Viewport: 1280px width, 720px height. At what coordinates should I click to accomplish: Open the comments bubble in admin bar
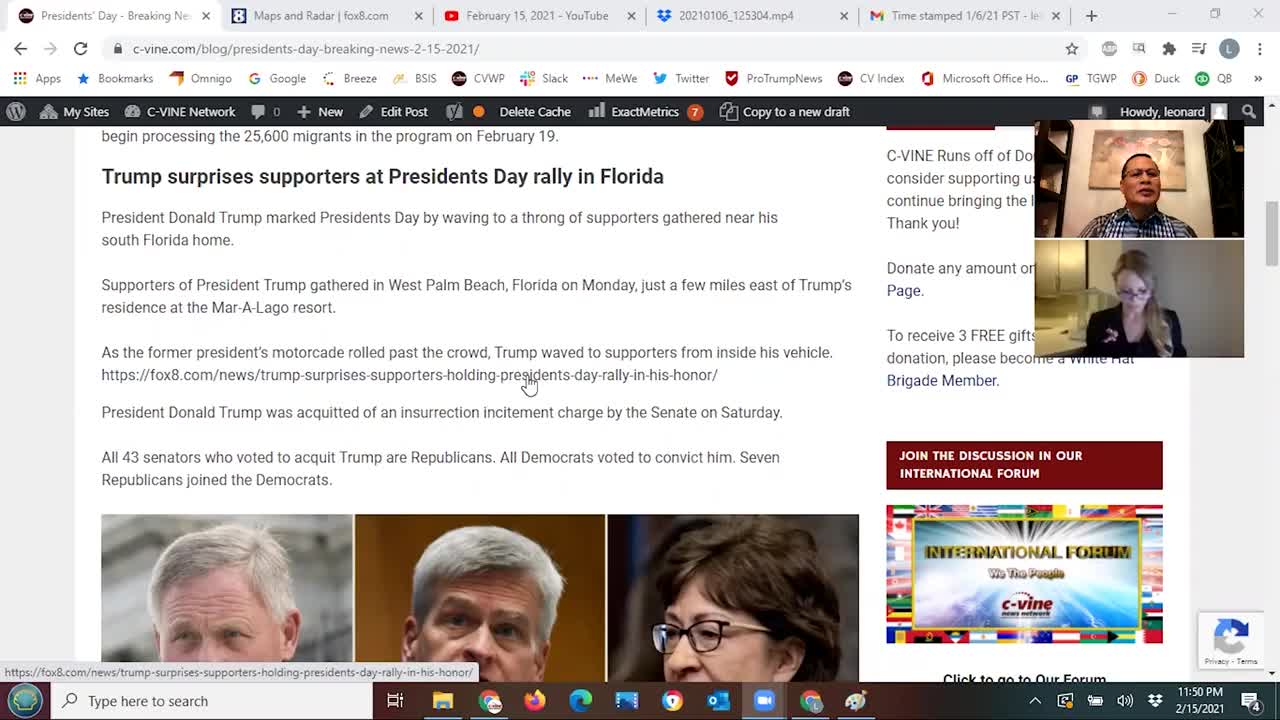[265, 111]
